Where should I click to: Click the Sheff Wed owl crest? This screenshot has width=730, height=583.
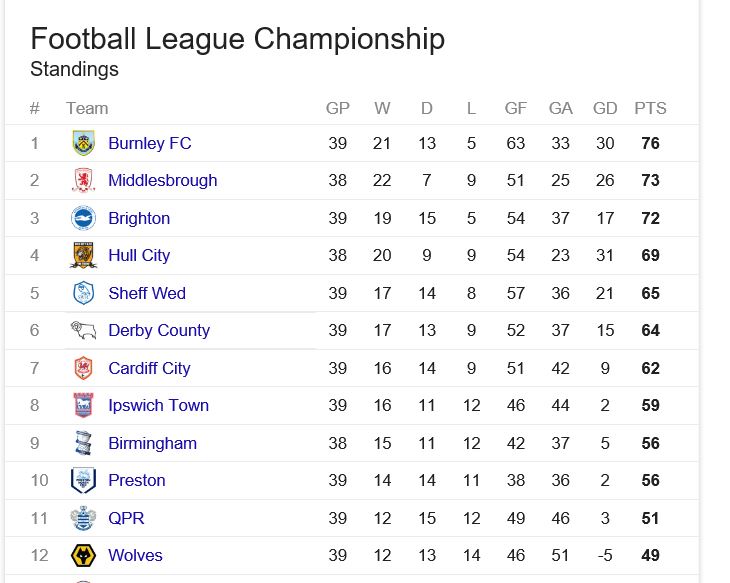(84, 293)
